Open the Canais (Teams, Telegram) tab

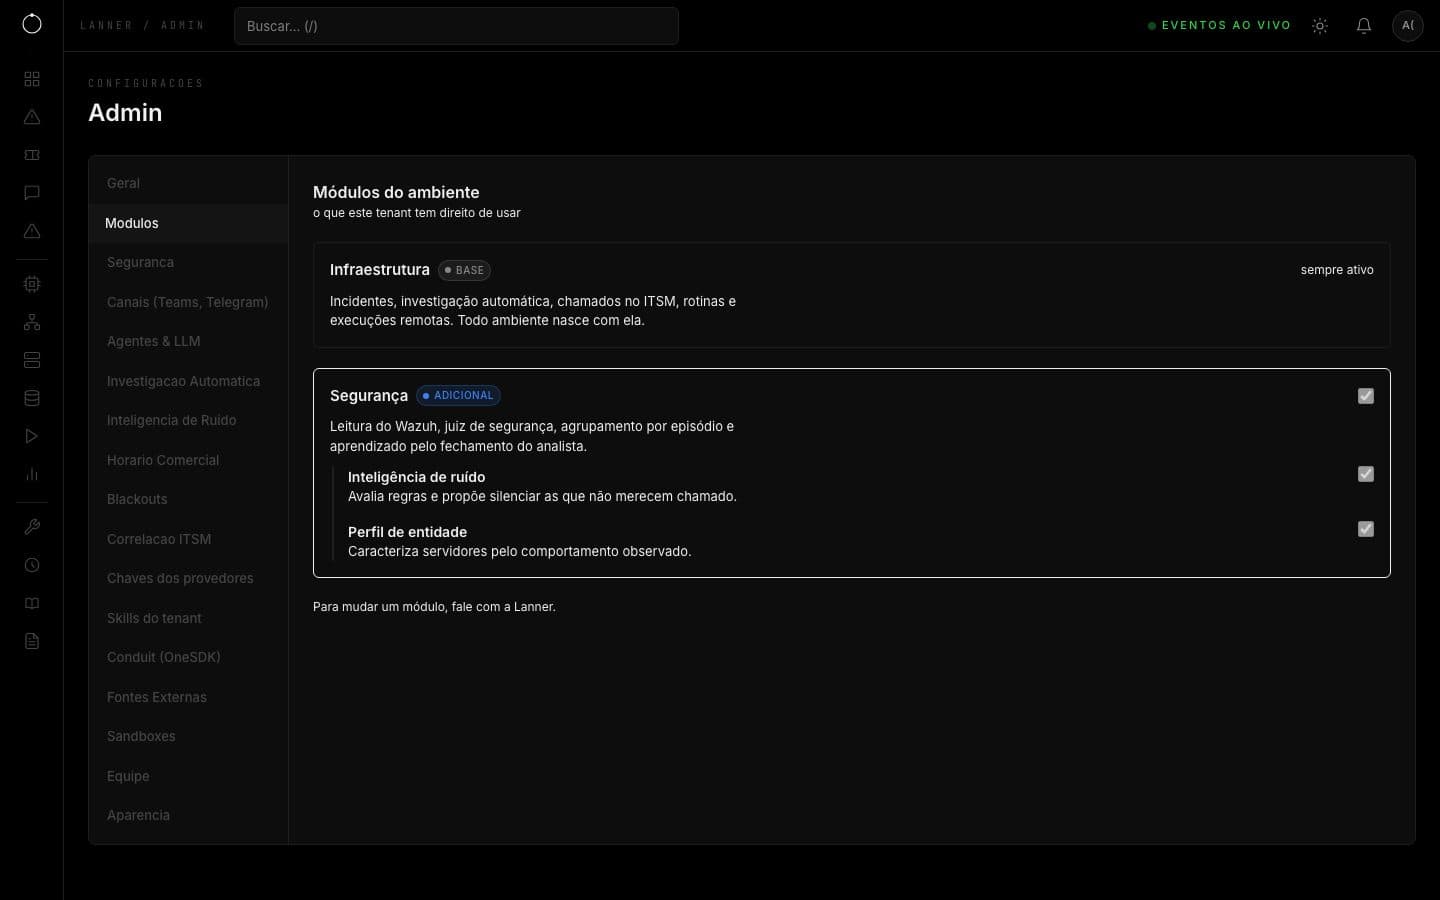(x=188, y=302)
